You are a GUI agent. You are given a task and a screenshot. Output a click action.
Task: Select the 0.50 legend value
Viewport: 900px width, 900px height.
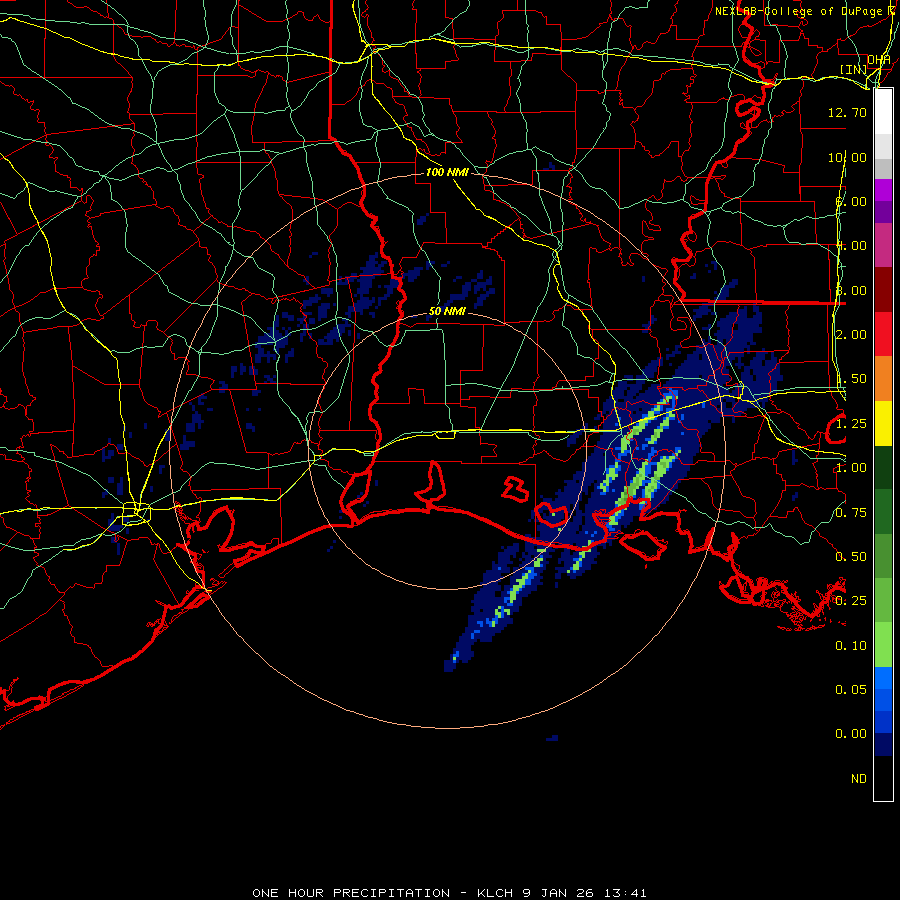click(851, 557)
